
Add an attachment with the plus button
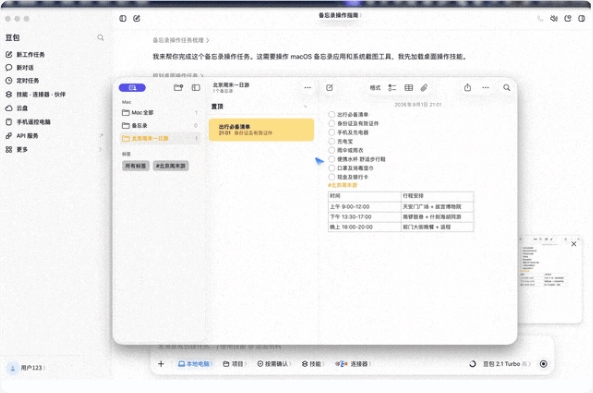pyautogui.click(x=161, y=364)
